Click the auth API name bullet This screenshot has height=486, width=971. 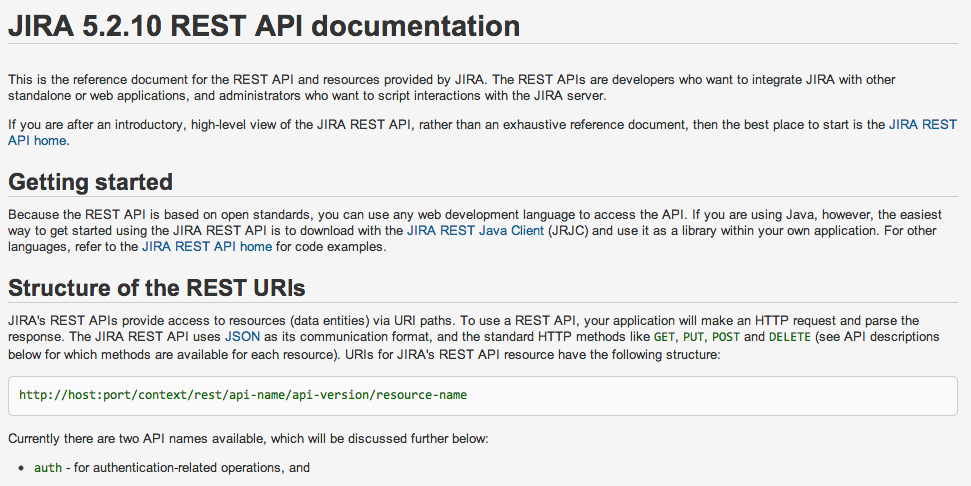coord(48,467)
